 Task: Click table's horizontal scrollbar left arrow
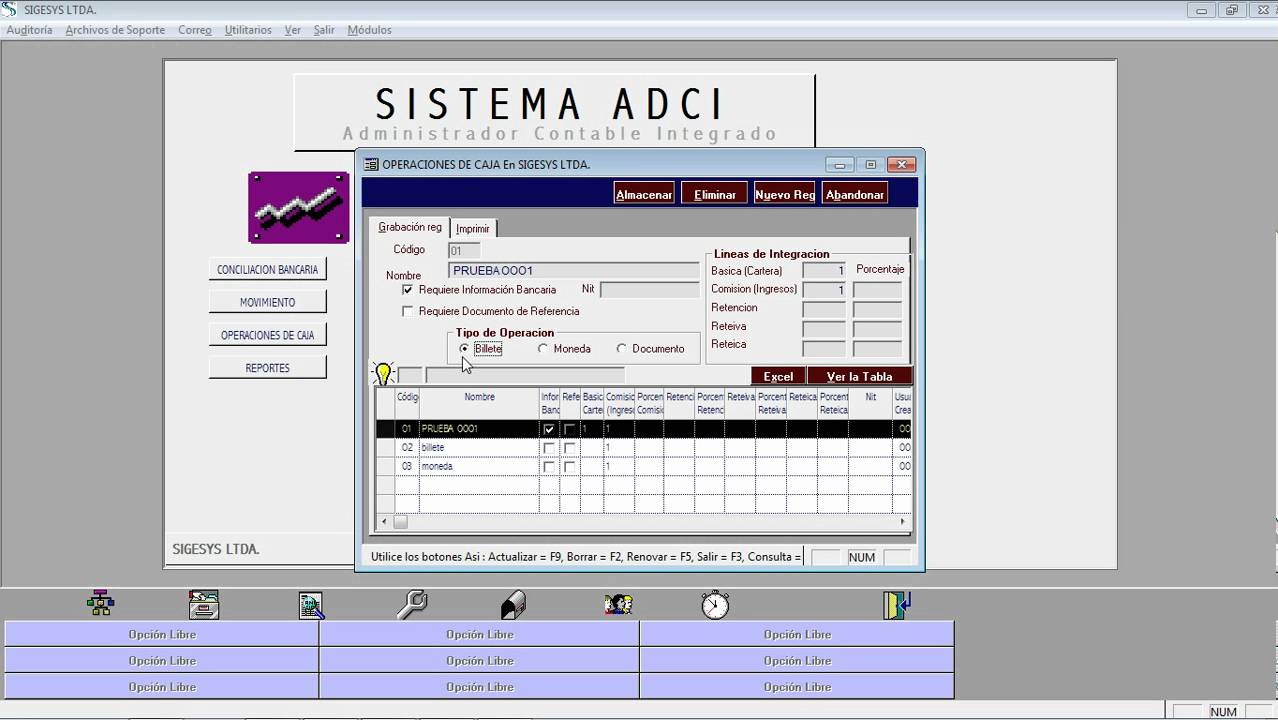tap(385, 521)
